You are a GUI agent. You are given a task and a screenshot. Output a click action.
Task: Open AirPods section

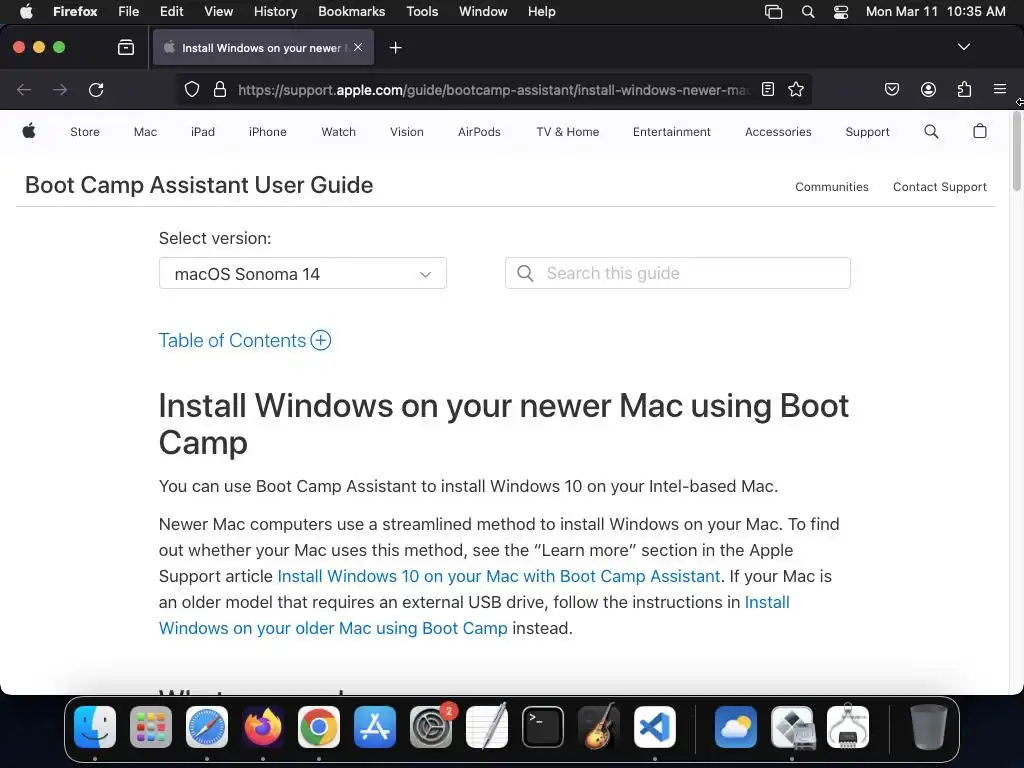(479, 132)
